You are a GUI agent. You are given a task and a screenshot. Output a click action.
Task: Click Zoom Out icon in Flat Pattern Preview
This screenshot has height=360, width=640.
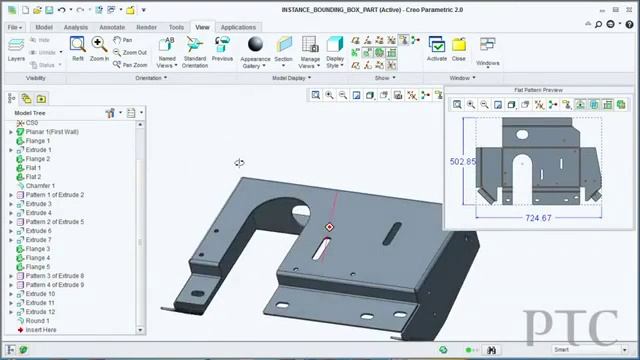pos(484,104)
